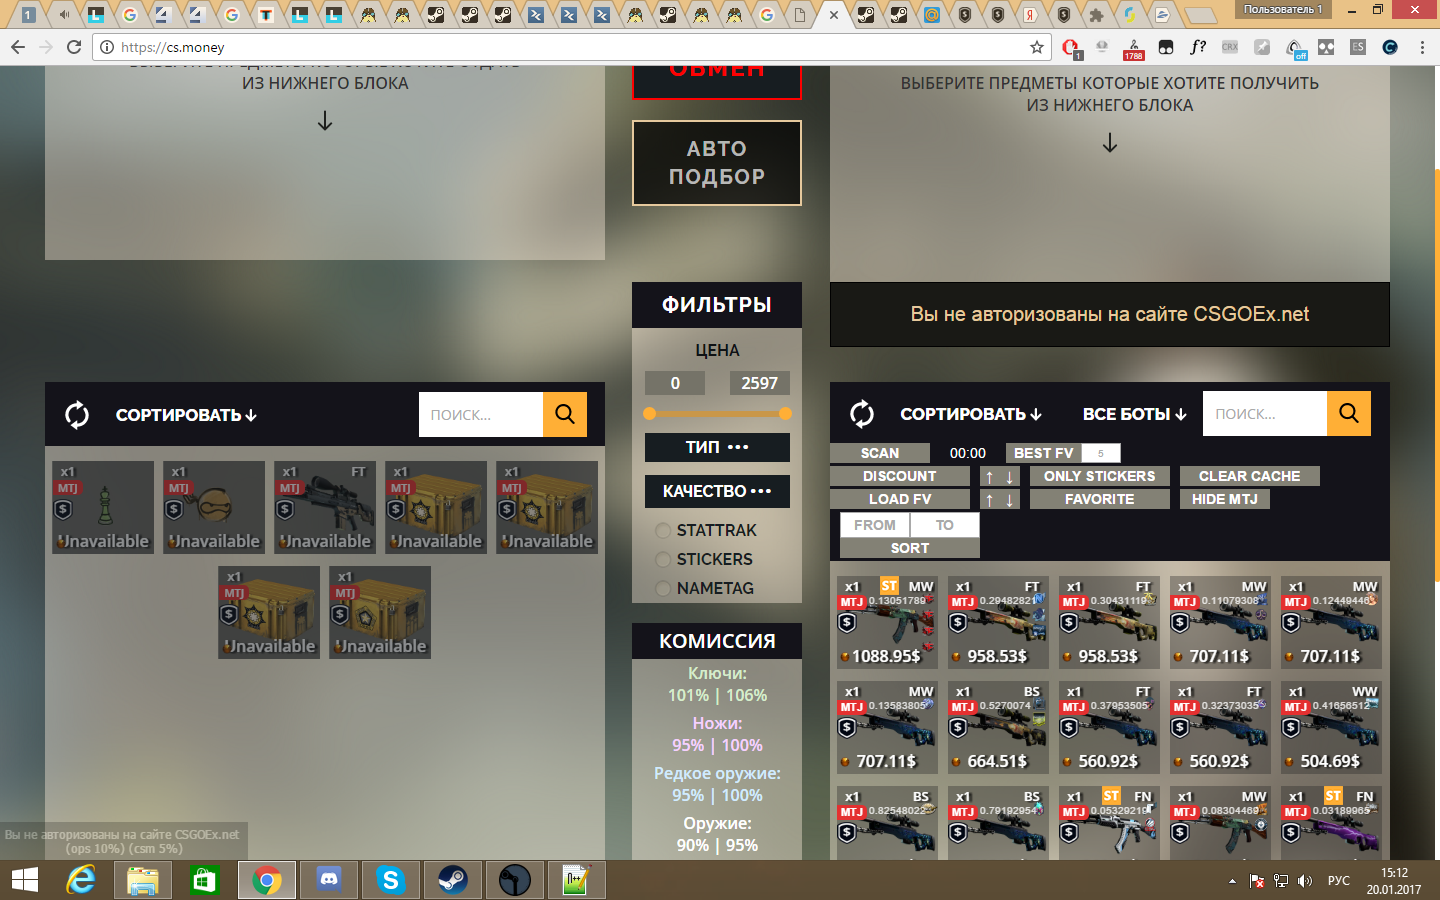Switch to the first pinned browser tab

point(28,15)
